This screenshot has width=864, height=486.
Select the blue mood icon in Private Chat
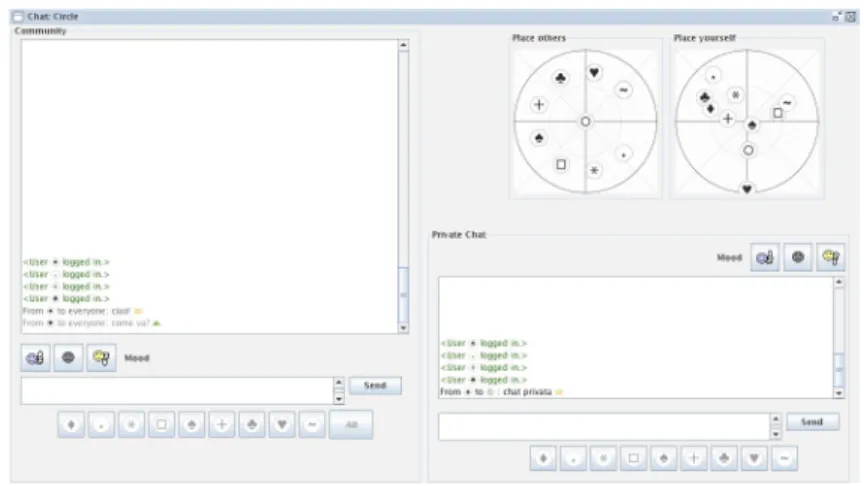(x=765, y=257)
